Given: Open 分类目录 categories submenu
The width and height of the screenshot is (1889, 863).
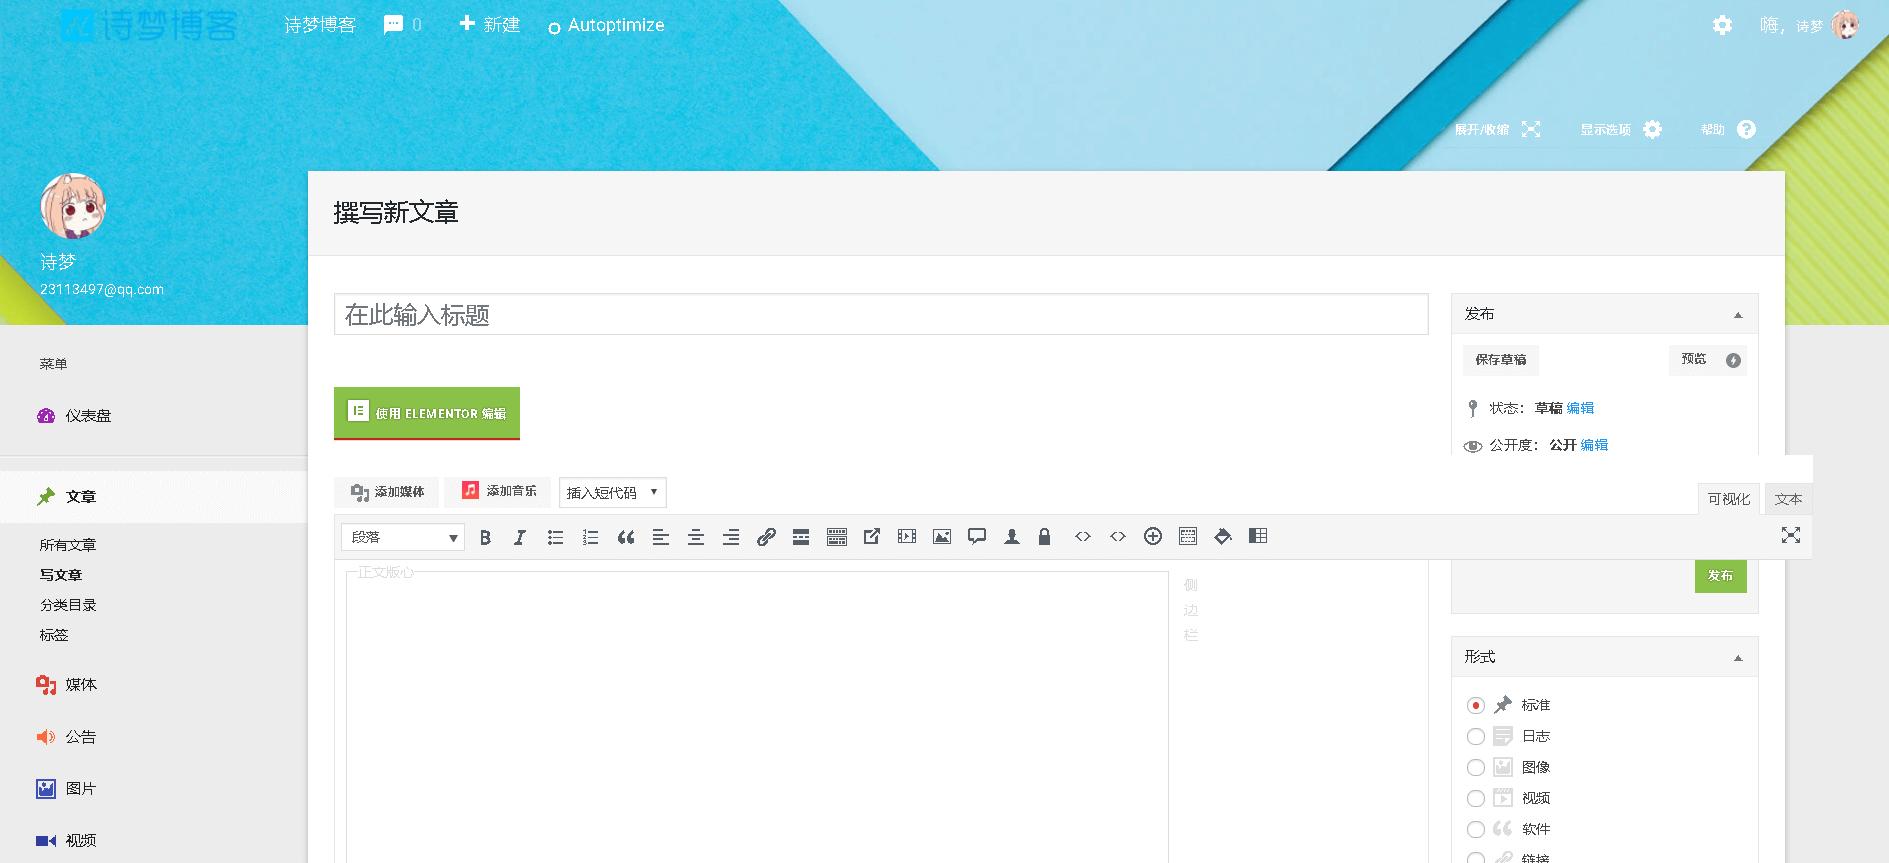Looking at the screenshot, I should [x=68, y=605].
